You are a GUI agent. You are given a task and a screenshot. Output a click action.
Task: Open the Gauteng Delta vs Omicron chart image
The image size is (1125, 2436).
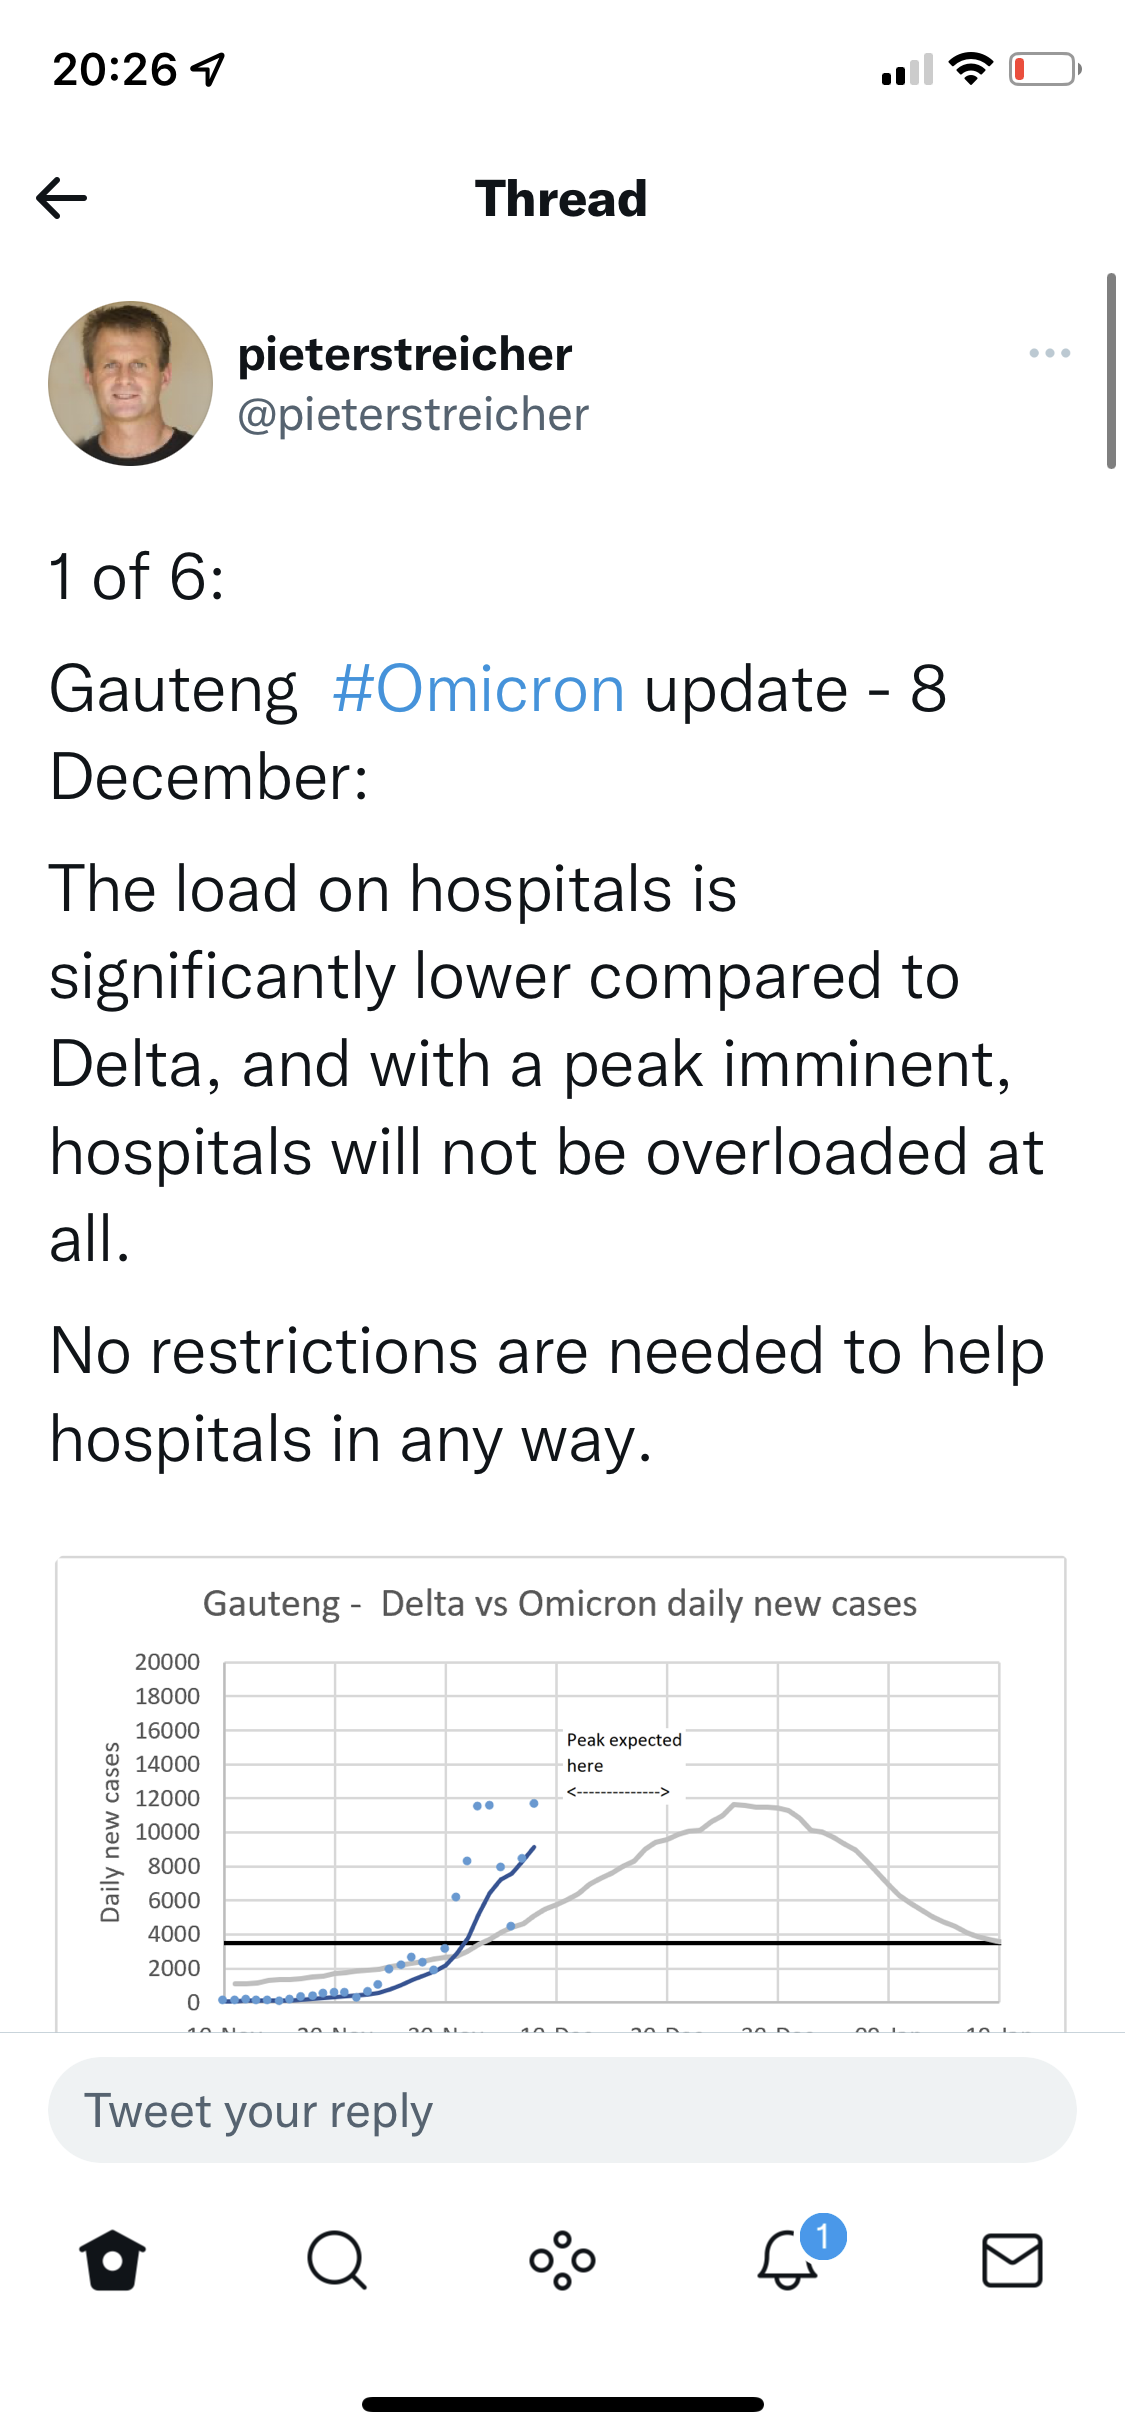561,1794
